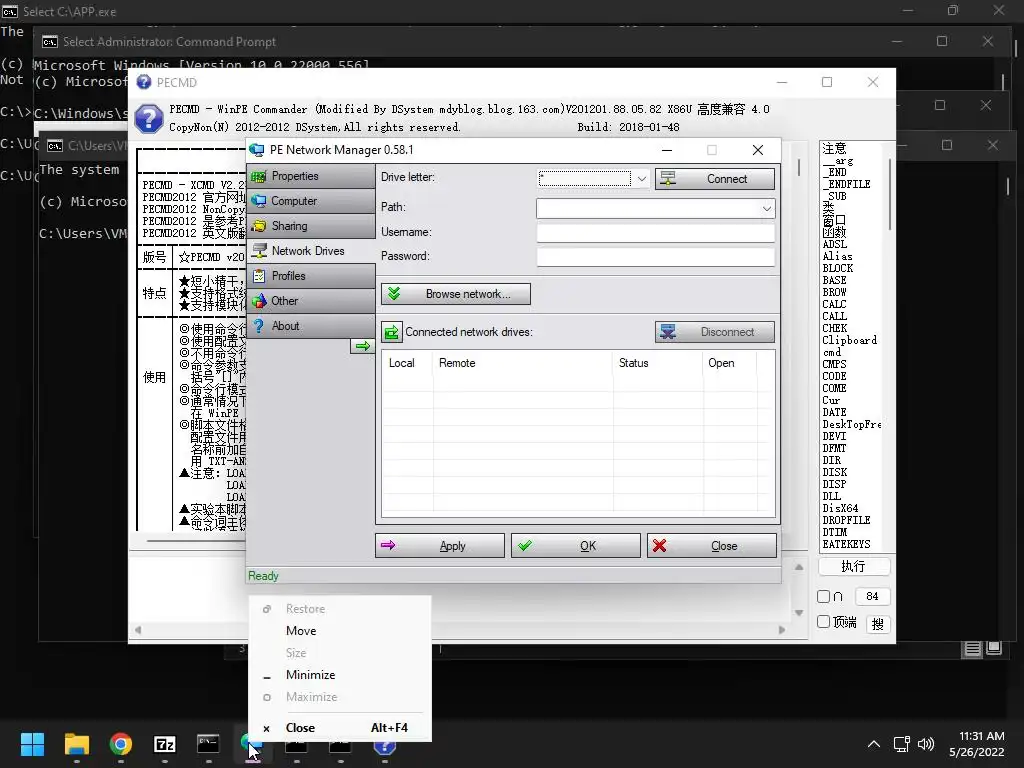Open the Properties tab in PE Network Manager

311,176
